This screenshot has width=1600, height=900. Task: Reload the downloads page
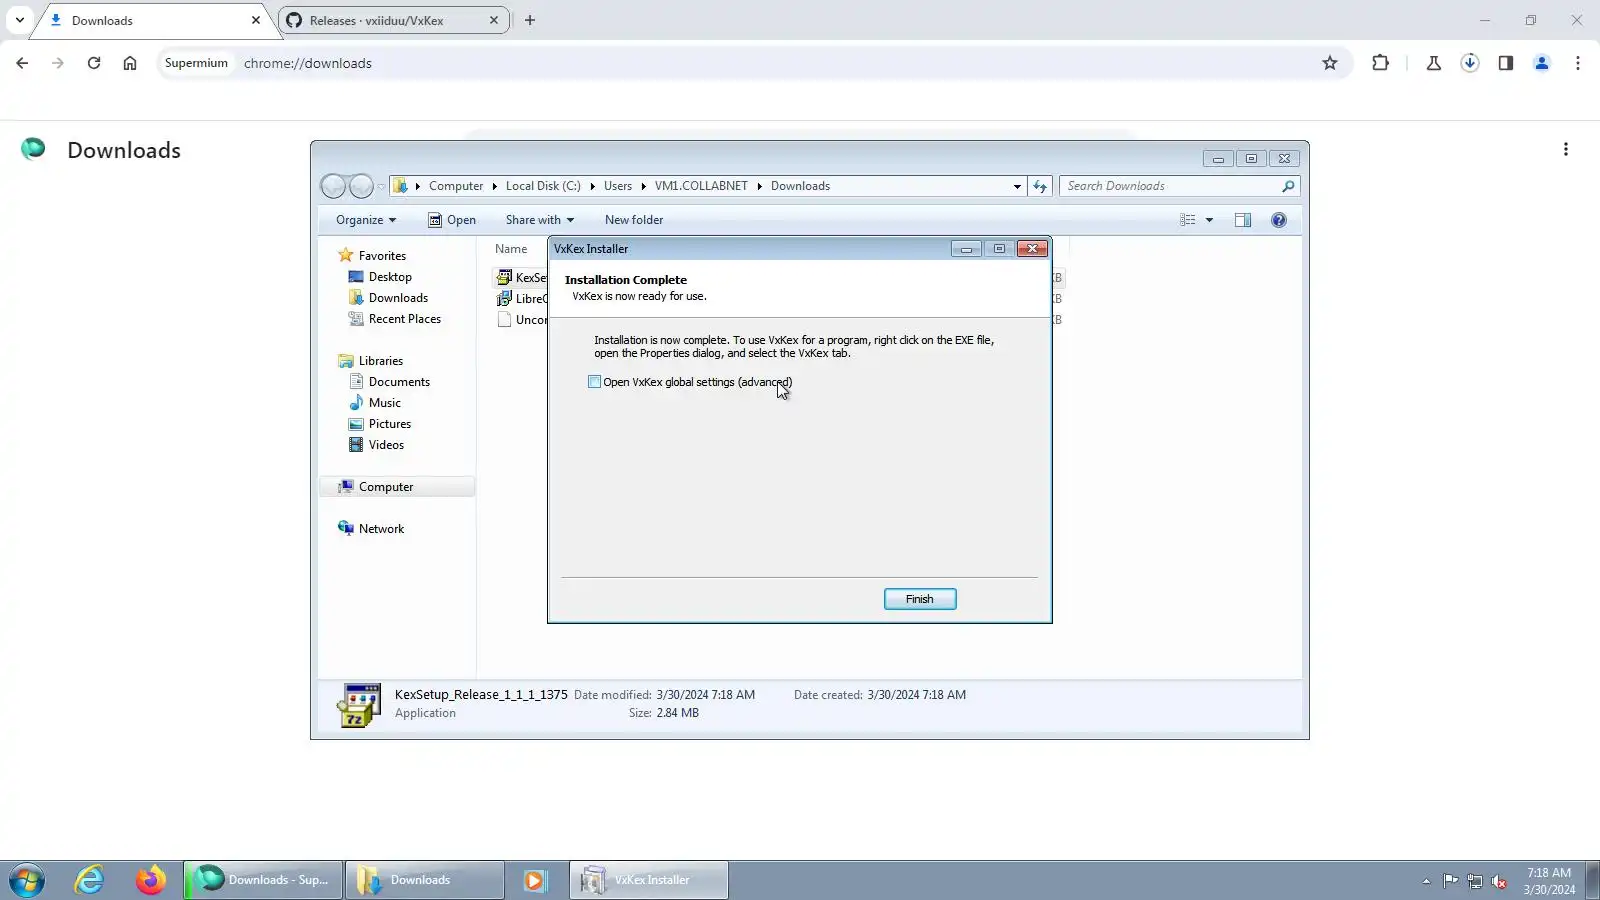pos(94,63)
